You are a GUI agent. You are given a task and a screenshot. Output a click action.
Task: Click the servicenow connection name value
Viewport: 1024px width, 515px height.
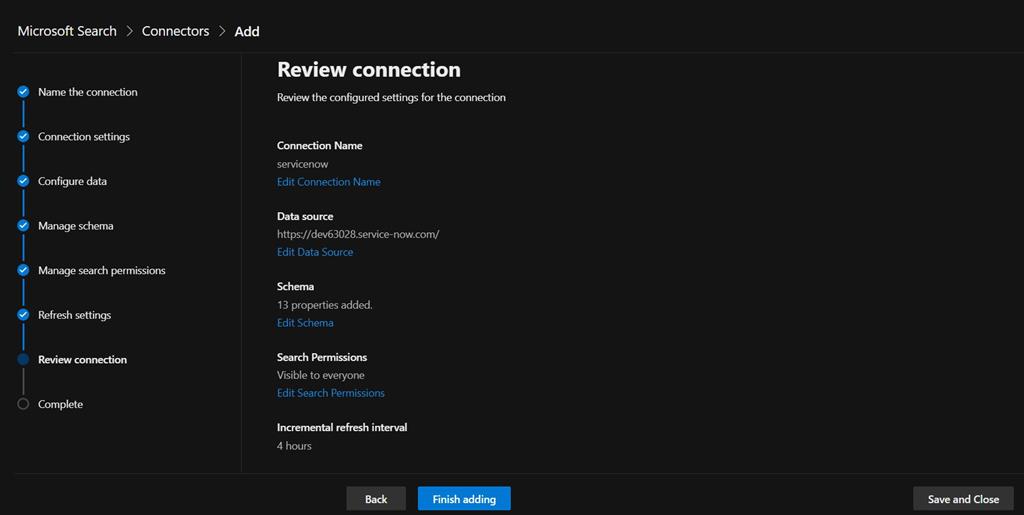[x=302, y=164]
